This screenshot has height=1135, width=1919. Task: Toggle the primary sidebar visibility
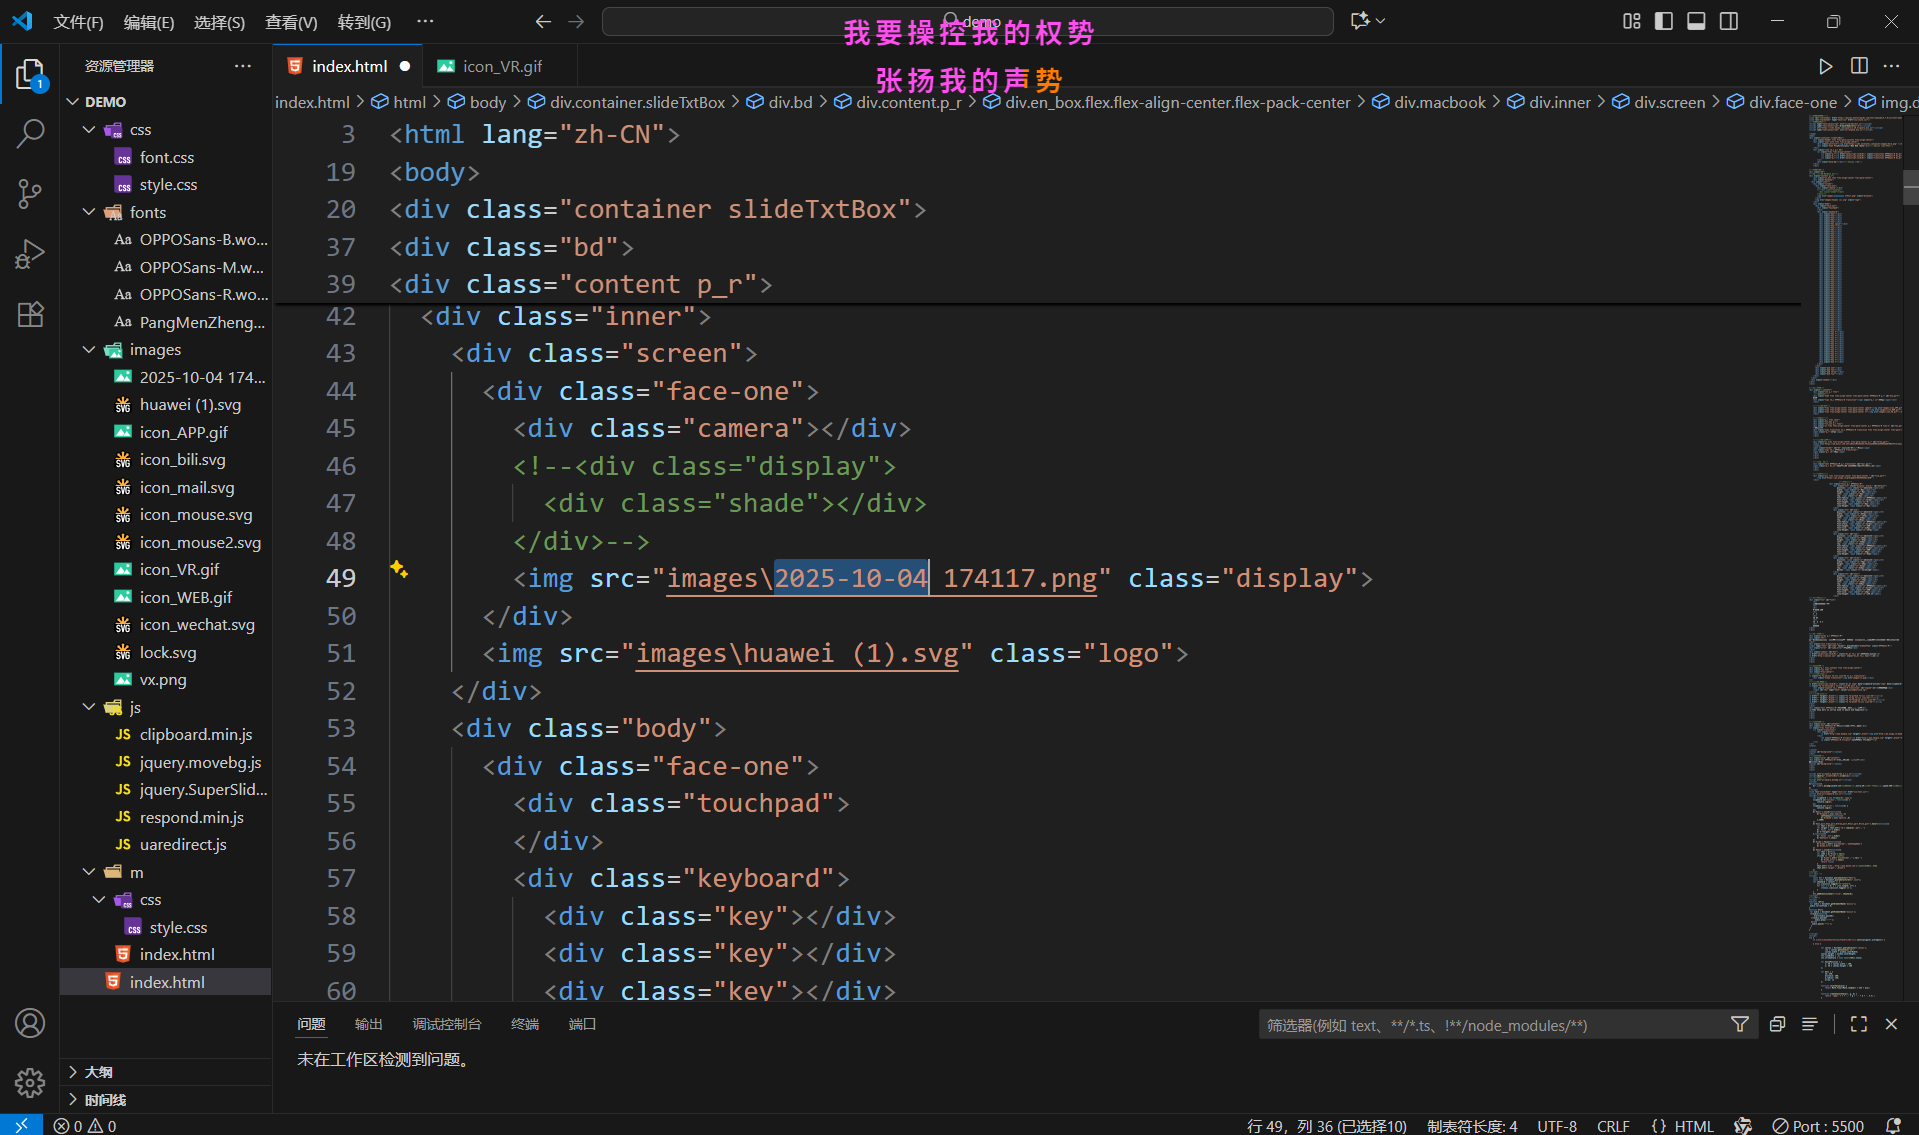tap(1664, 21)
